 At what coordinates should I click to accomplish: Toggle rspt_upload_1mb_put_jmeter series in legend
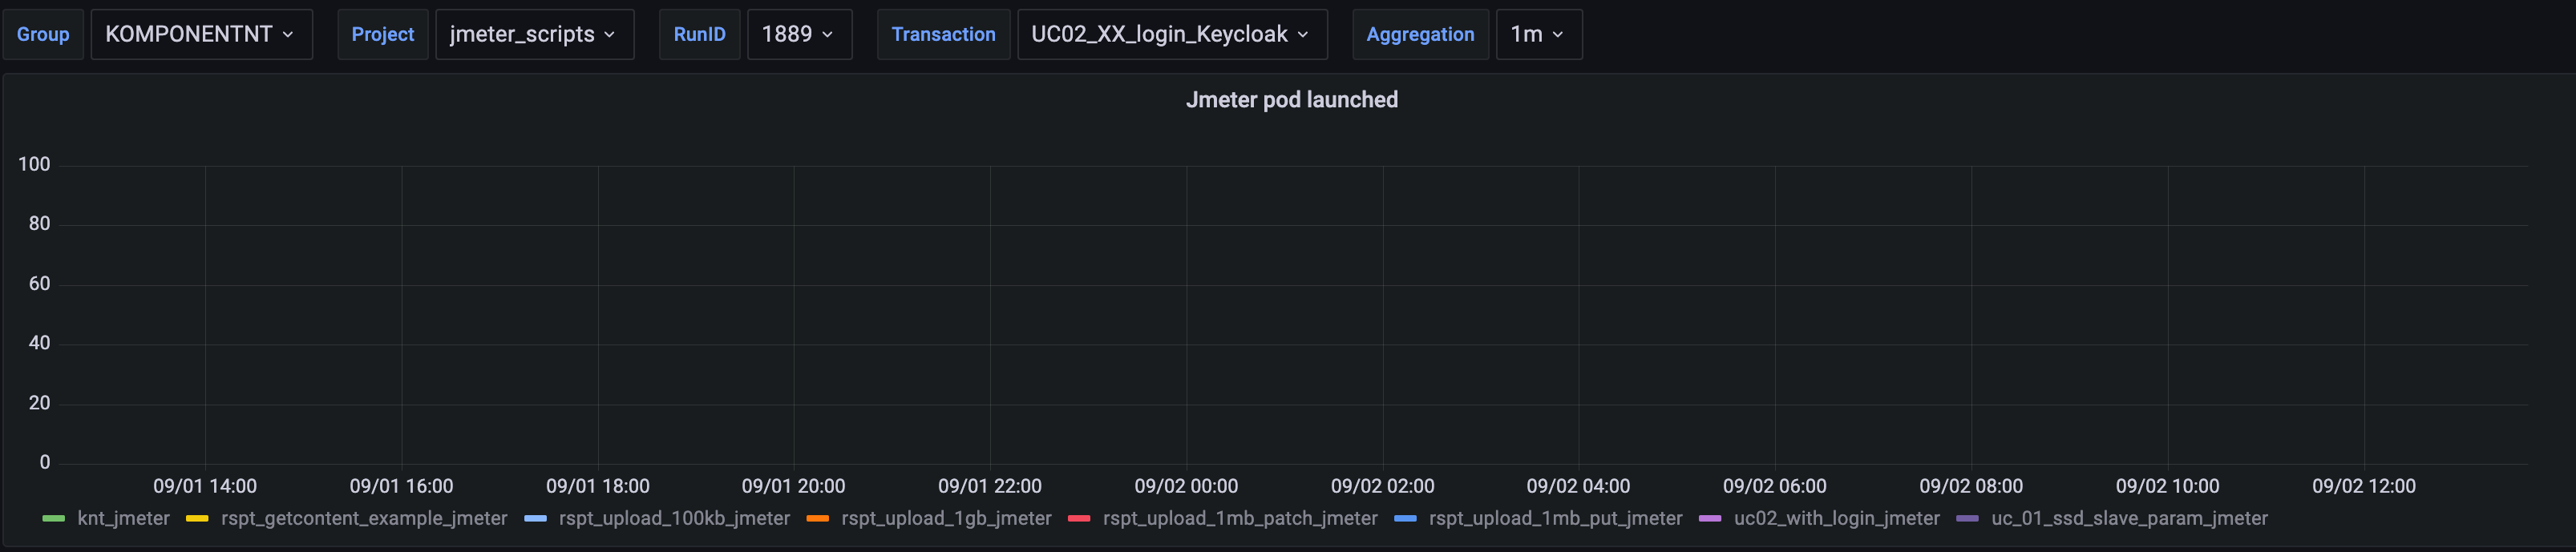click(x=1555, y=519)
